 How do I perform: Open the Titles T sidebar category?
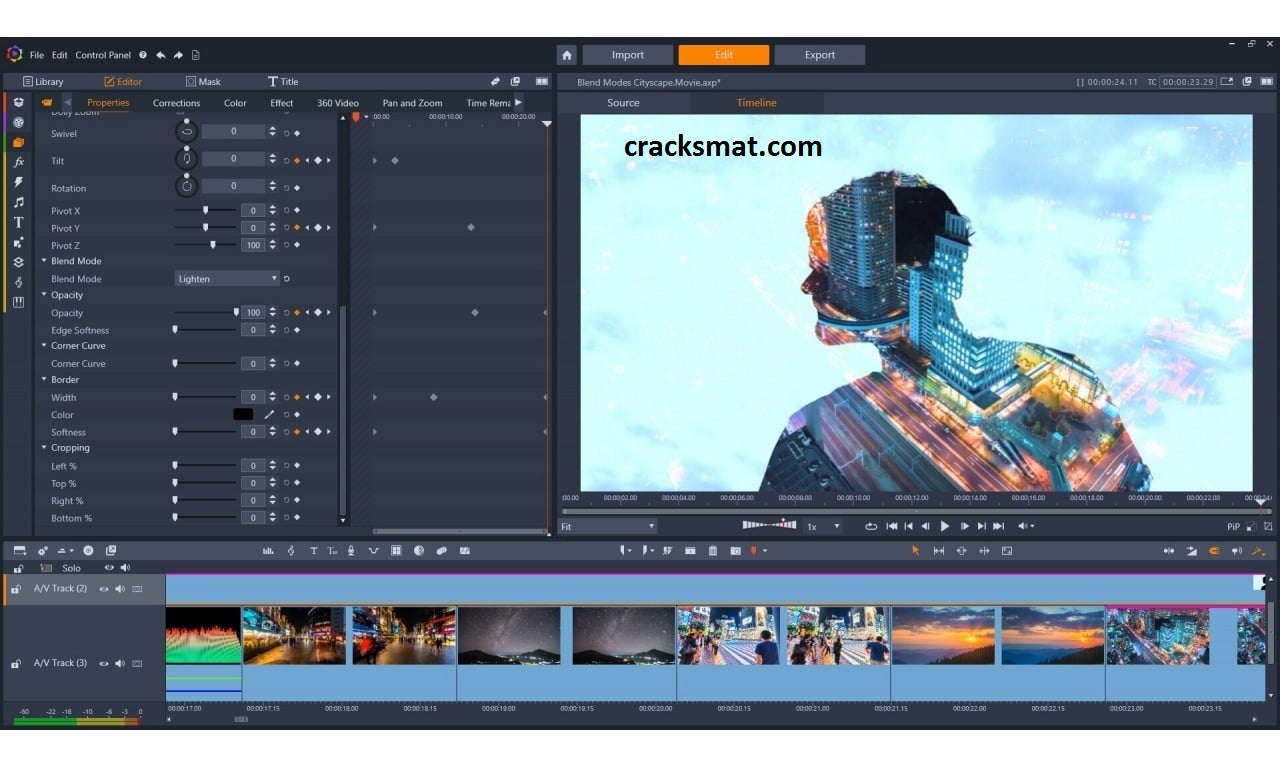[x=18, y=222]
